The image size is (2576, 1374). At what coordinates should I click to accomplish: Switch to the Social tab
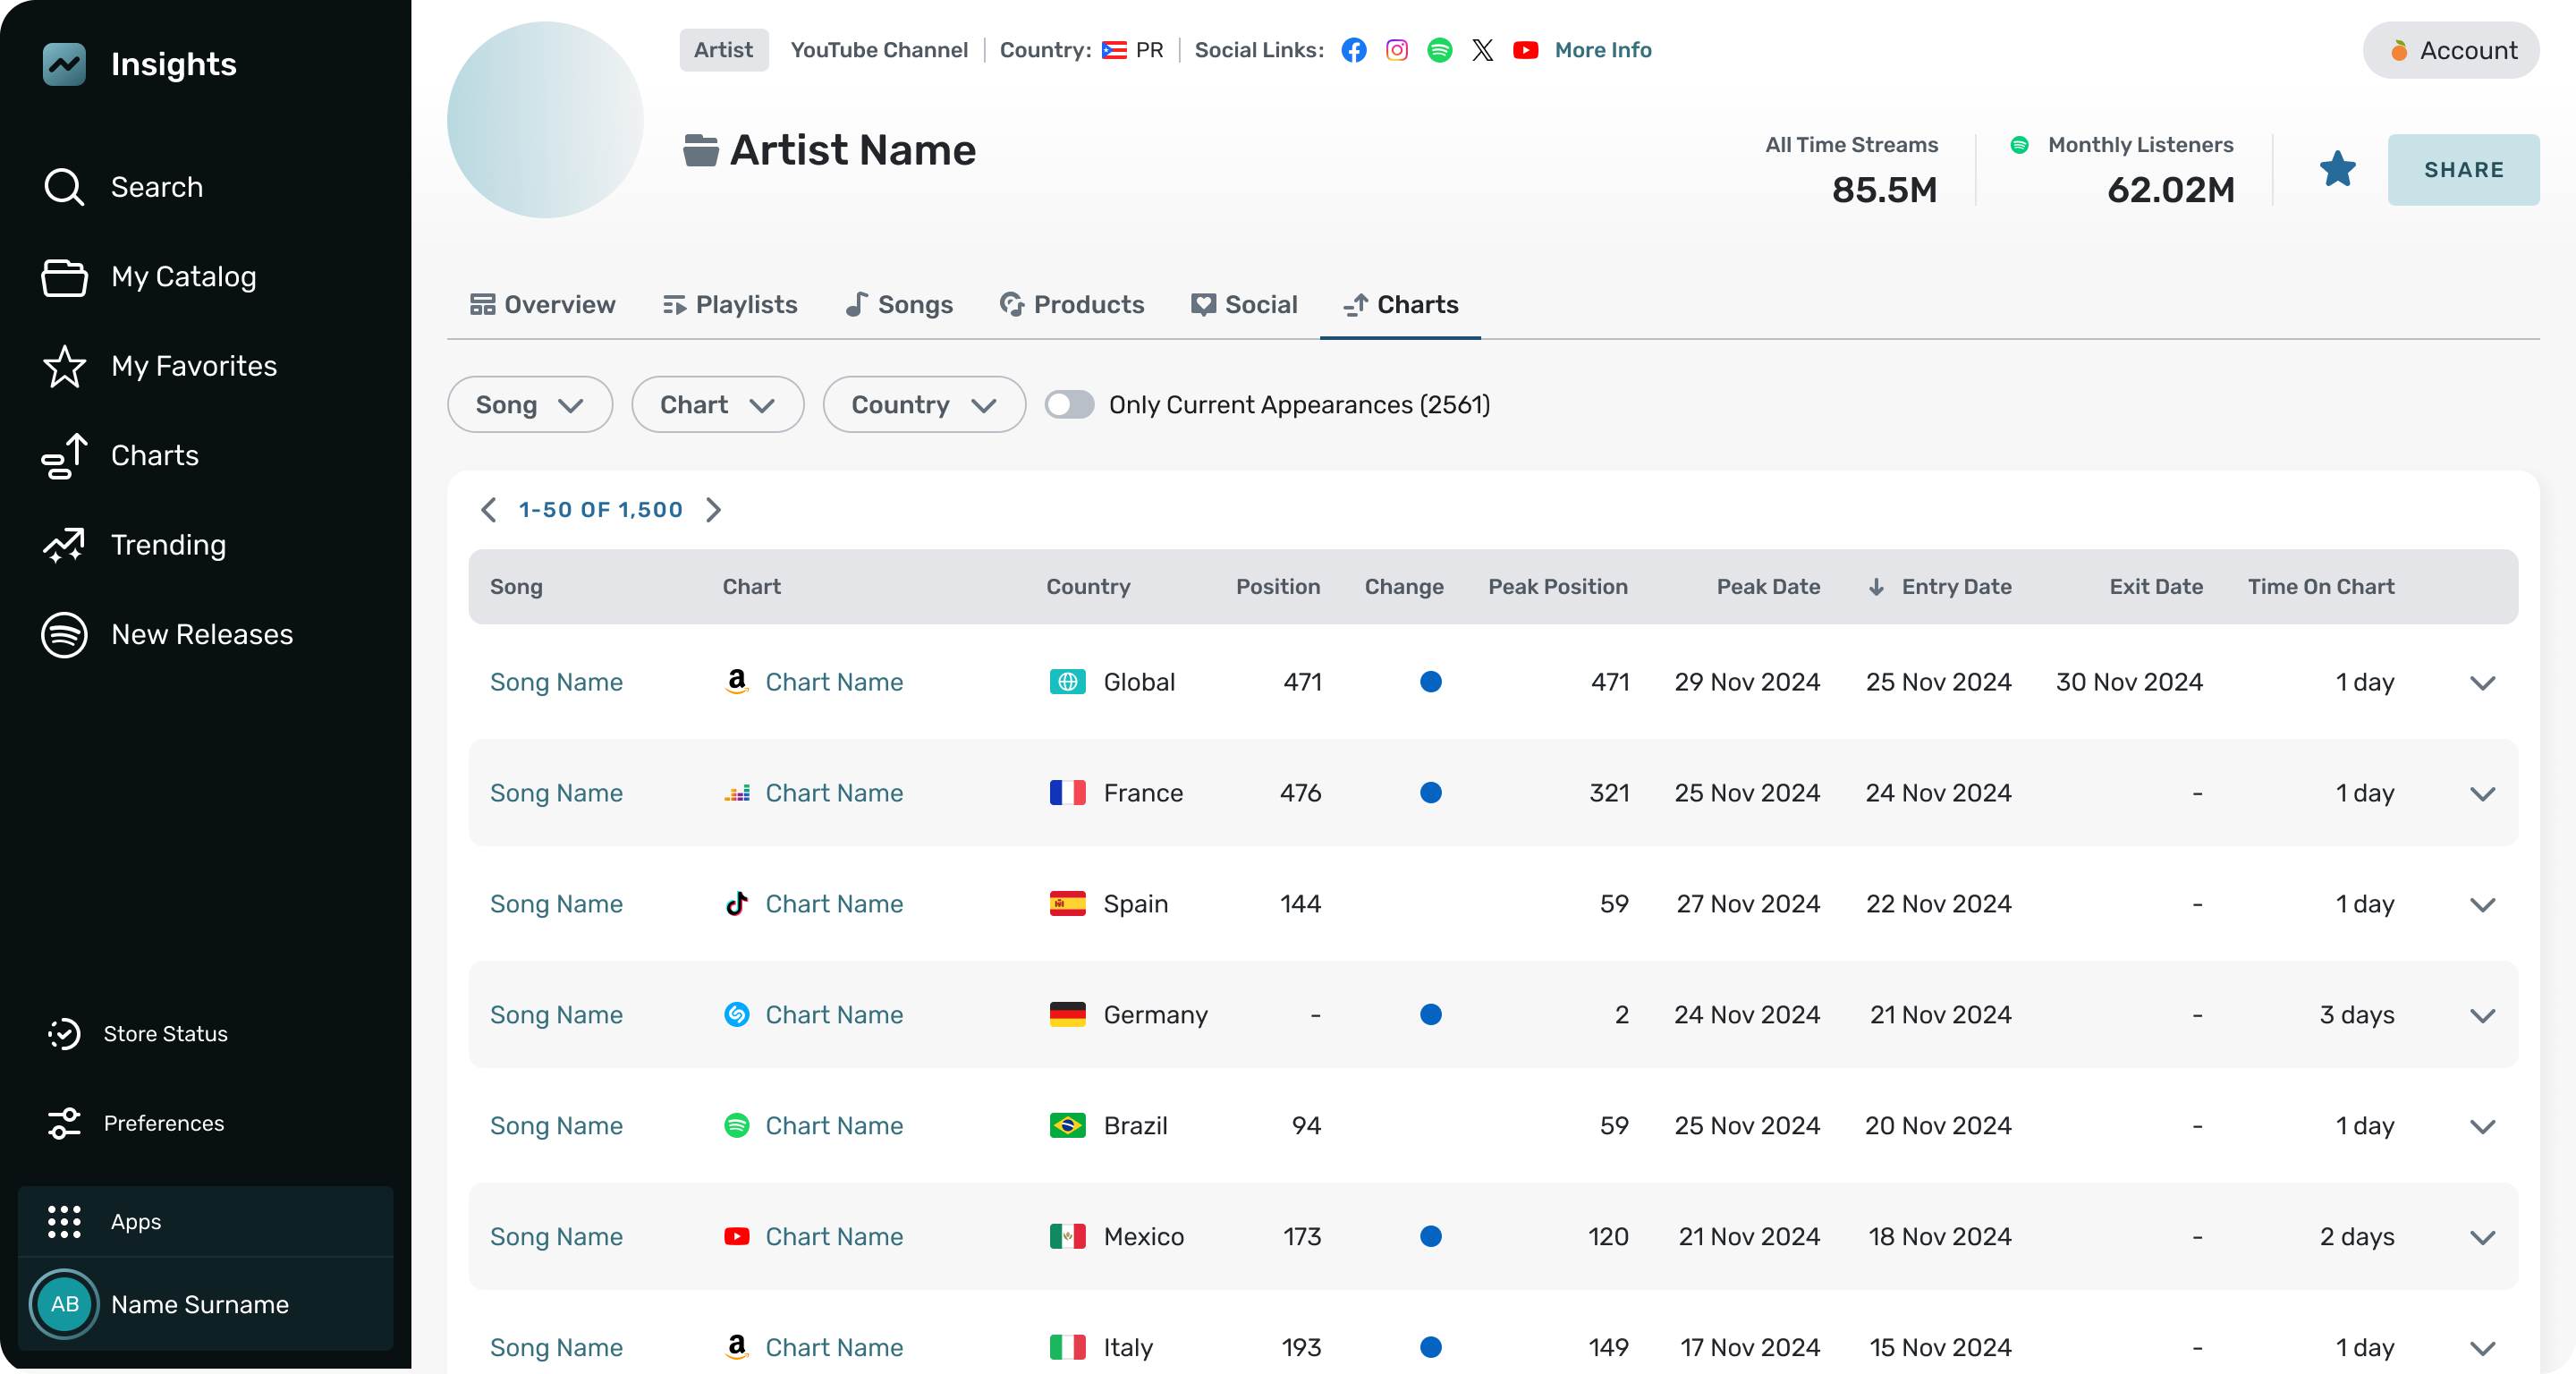(x=1244, y=305)
